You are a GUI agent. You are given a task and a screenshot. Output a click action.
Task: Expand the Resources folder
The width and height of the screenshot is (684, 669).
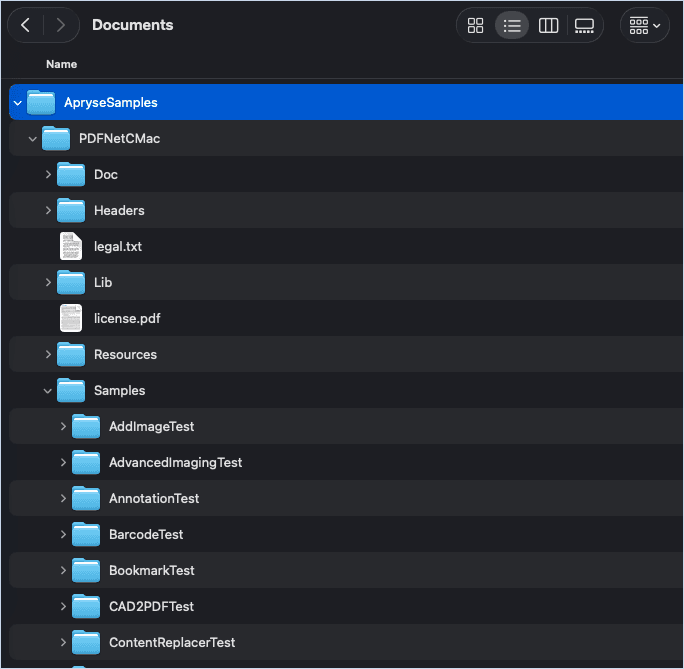[48, 355]
